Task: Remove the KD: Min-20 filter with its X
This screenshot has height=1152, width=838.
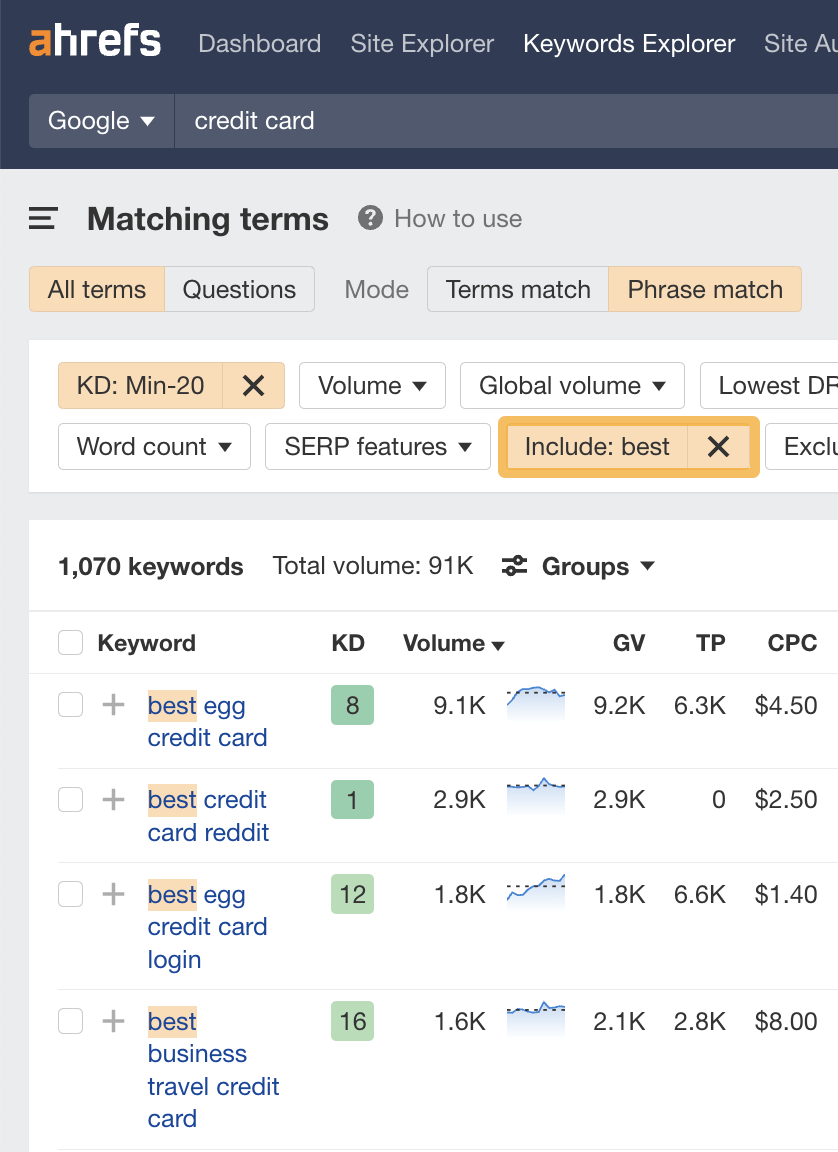Action: [x=253, y=385]
